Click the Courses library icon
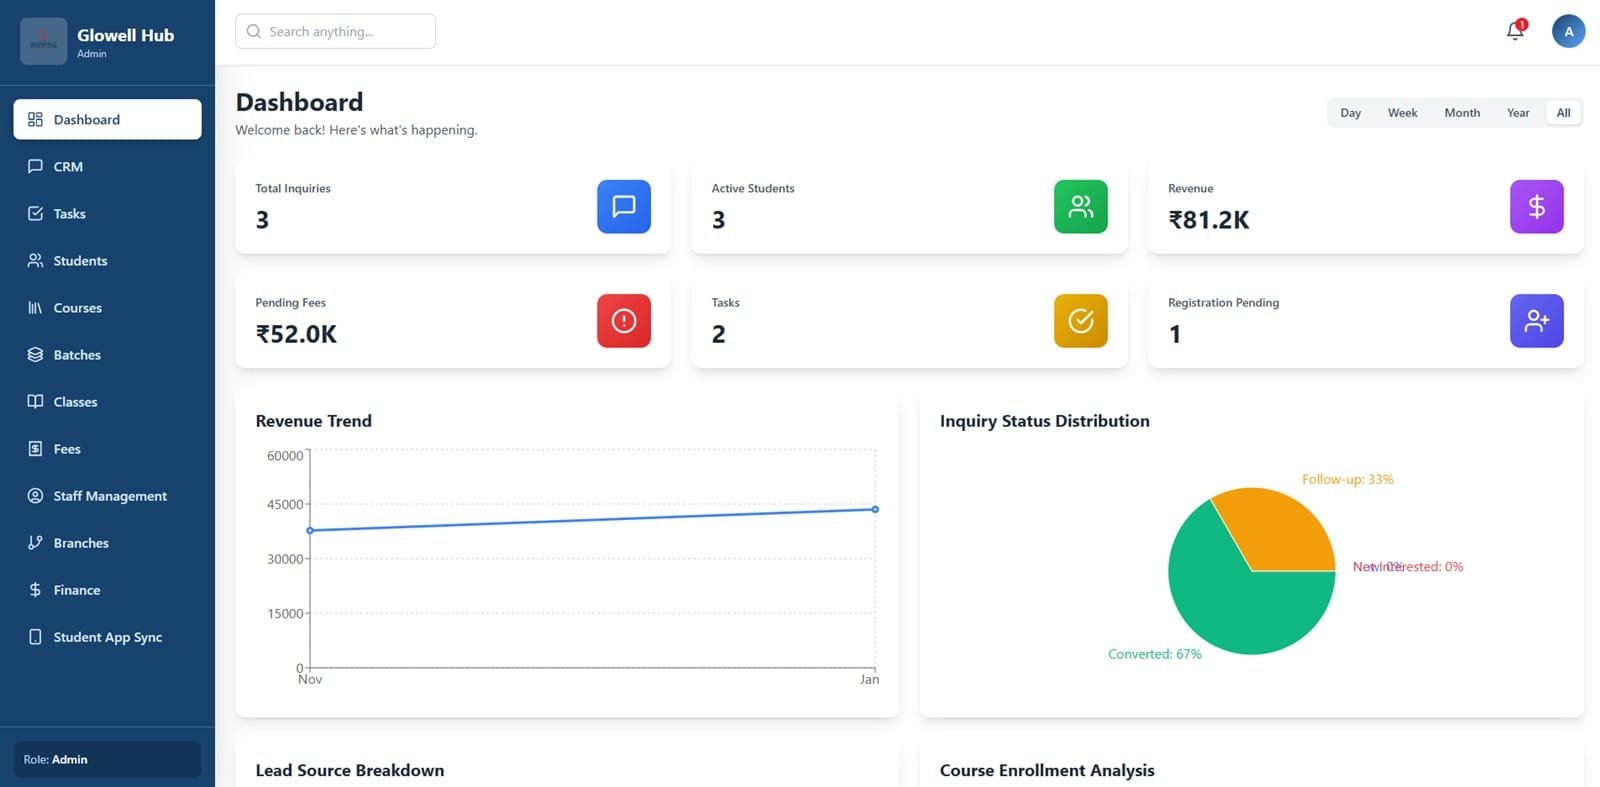 [x=35, y=307]
